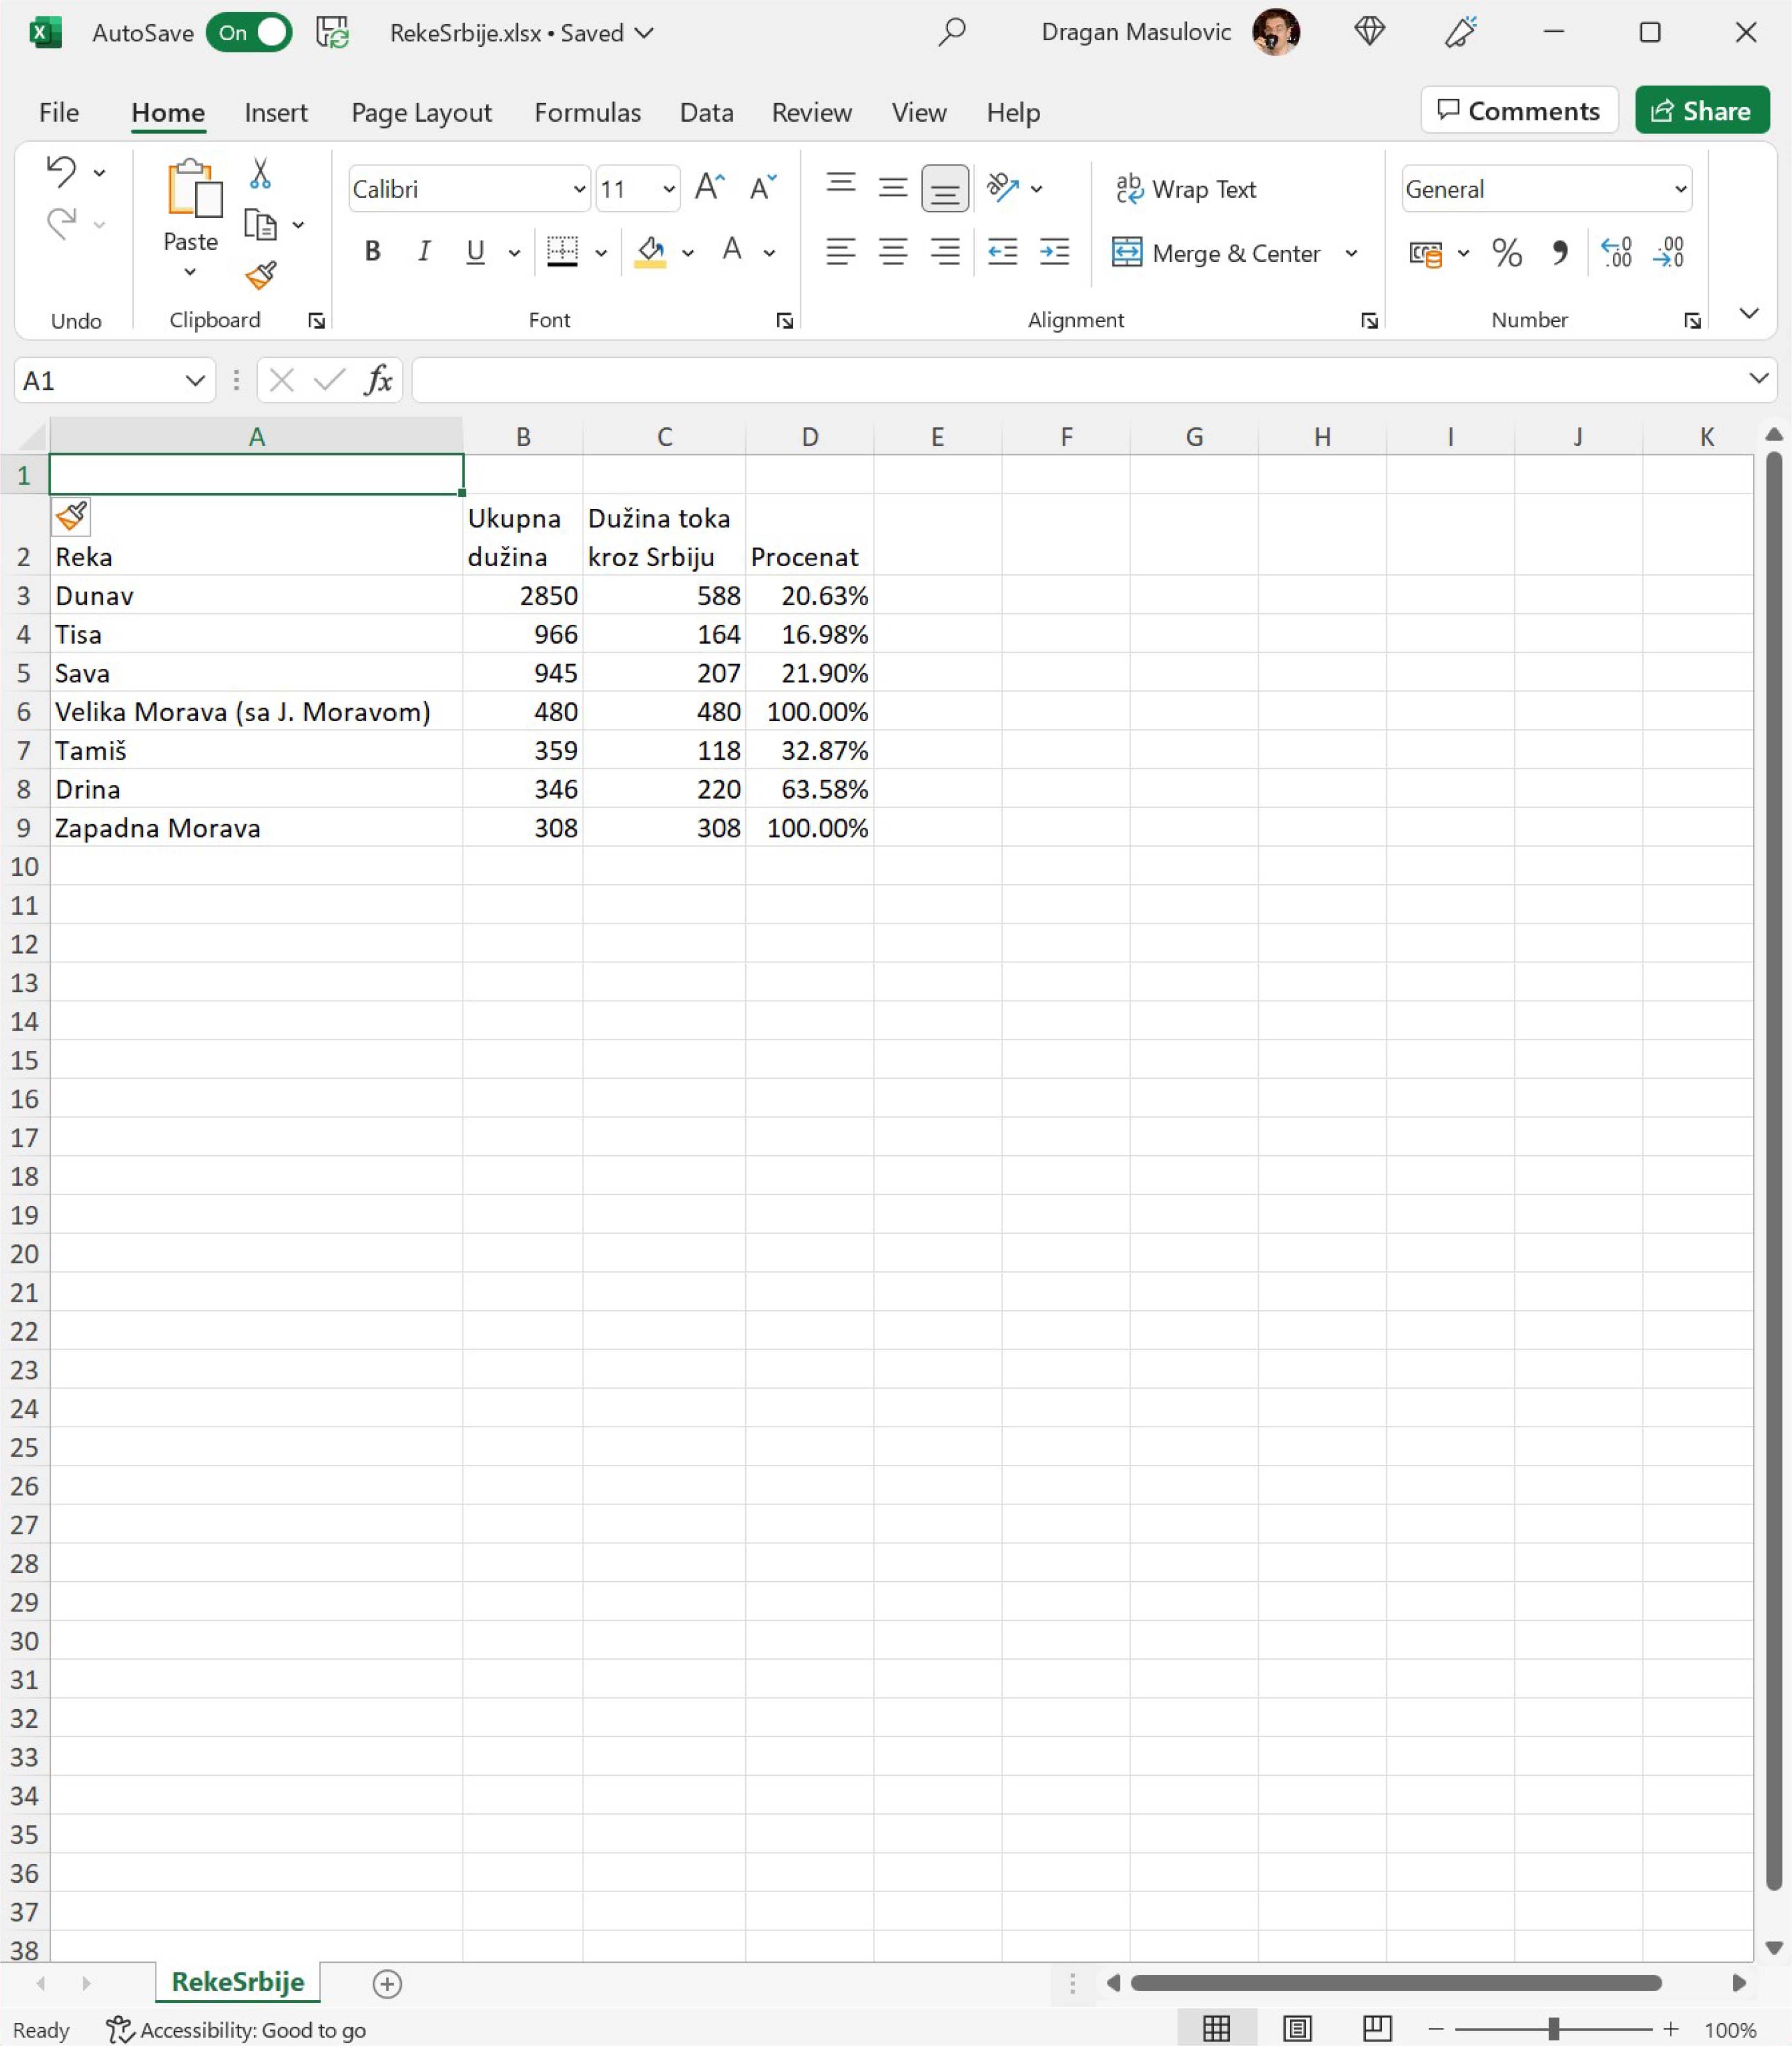Click the Cut scissors icon
The width and height of the screenshot is (1792, 2046).
click(260, 173)
